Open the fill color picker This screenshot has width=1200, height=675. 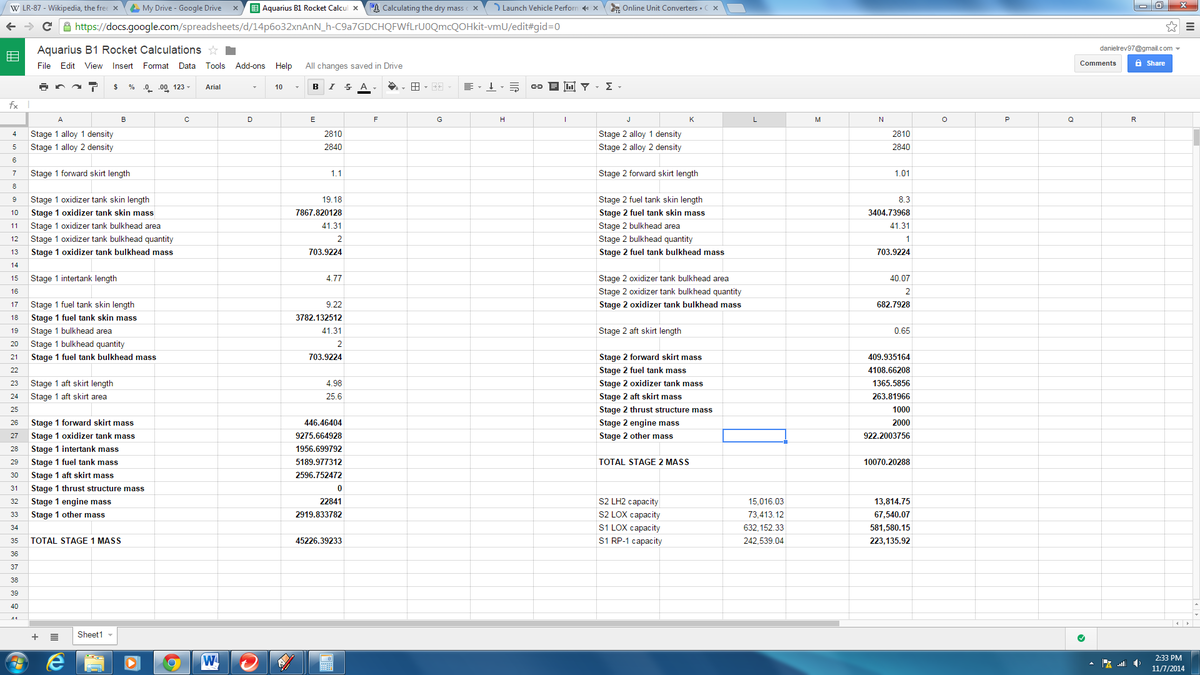pyautogui.click(x=395, y=87)
